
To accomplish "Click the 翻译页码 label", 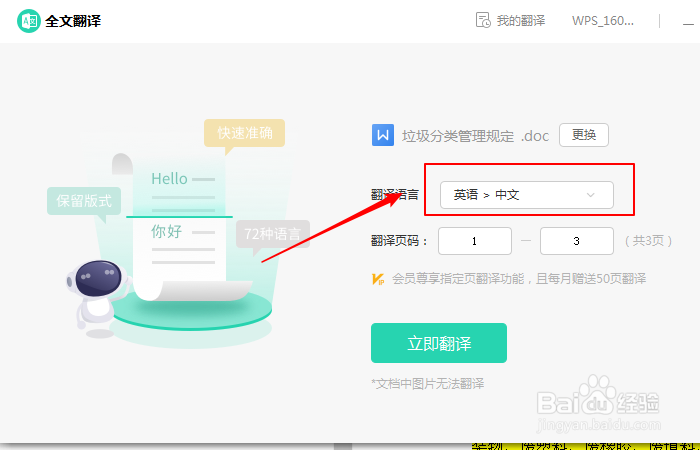I will pos(400,241).
